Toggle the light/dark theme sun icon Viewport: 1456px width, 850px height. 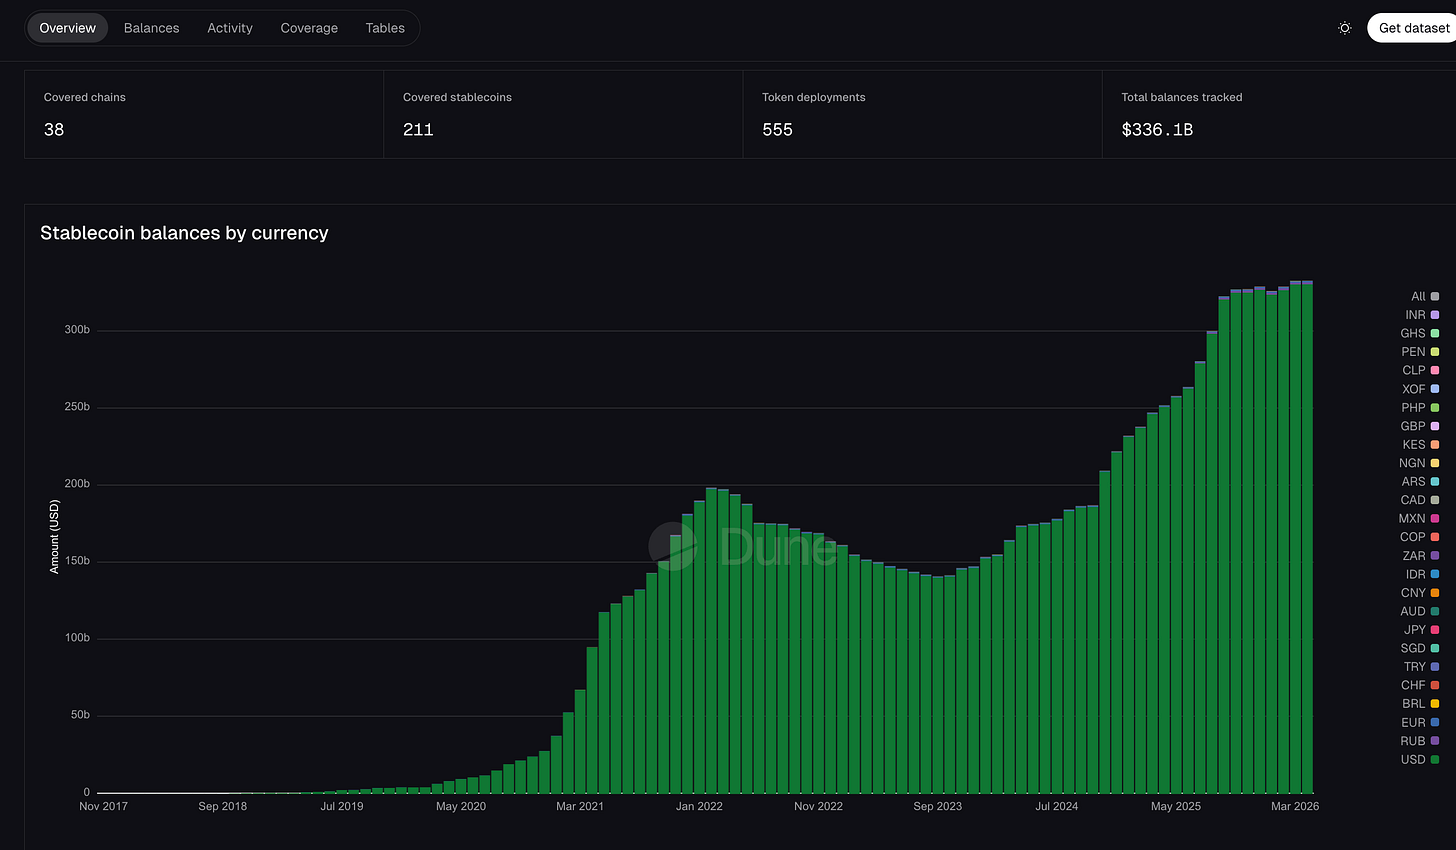(x=1345, y=28)
